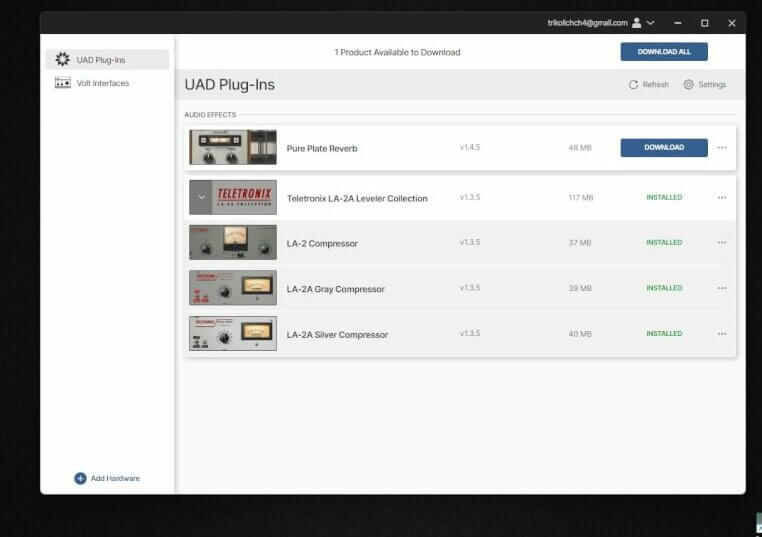Image resolution: width=762 pixels, height=537 pixels.
Task: Open more options for Pure Plate Reverb
Action: [722, 148]
